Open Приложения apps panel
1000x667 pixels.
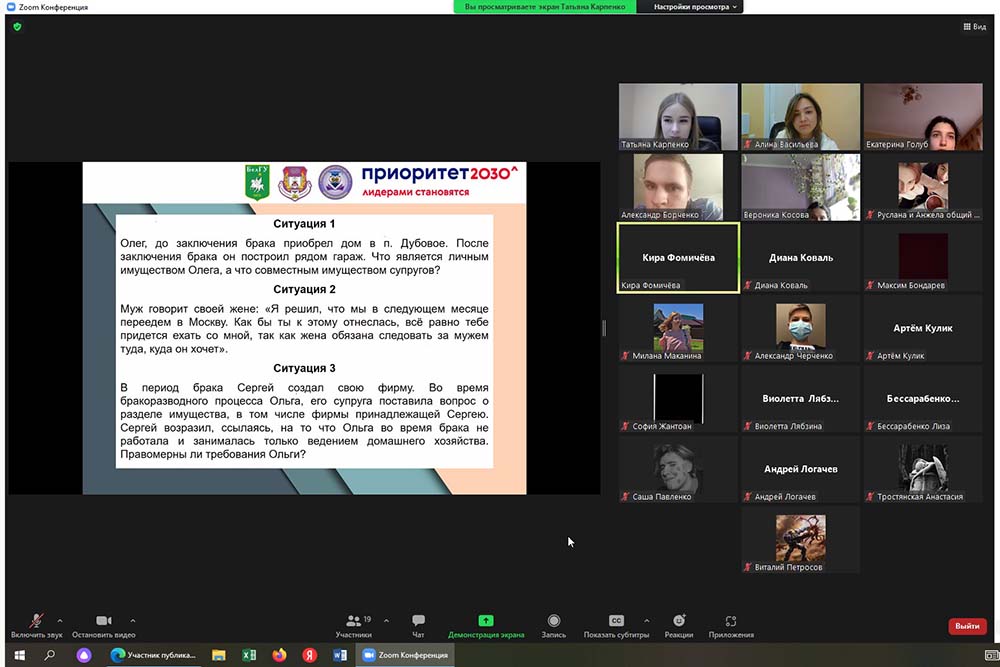point(731,622)
